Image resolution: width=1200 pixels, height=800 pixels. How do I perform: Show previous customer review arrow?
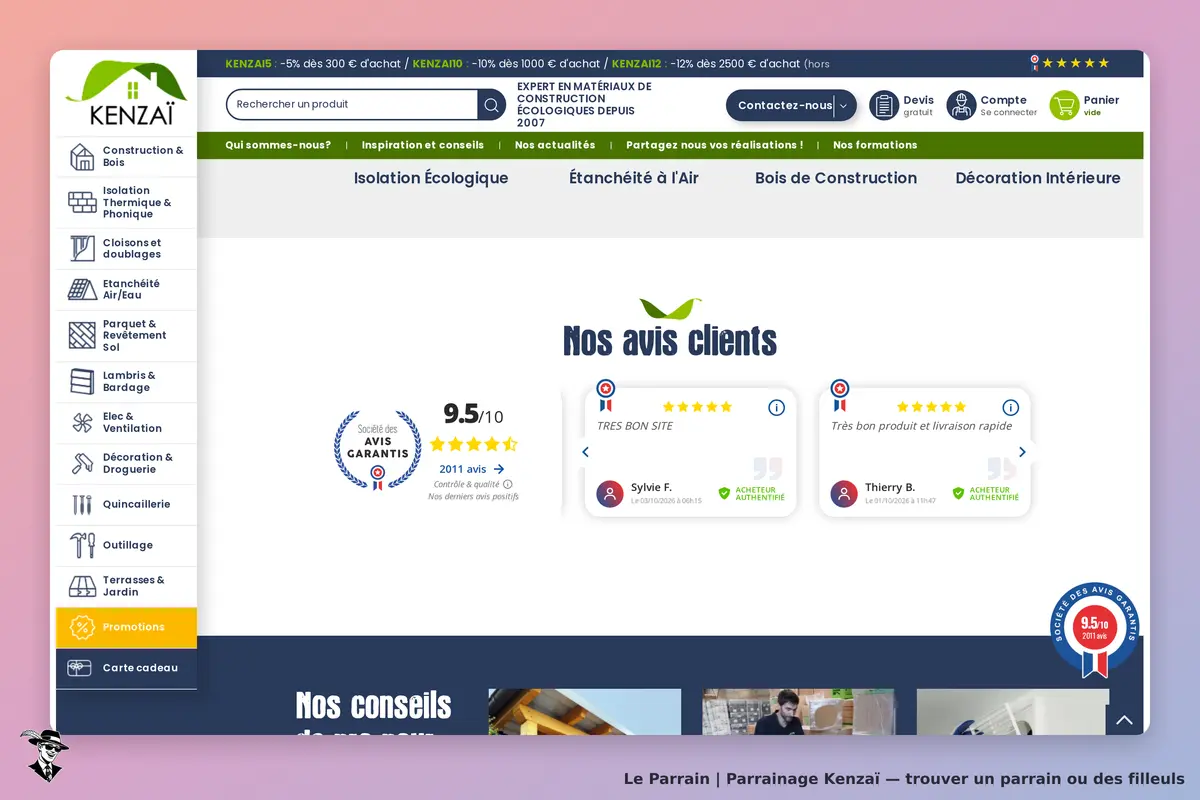tap(586, 452)
